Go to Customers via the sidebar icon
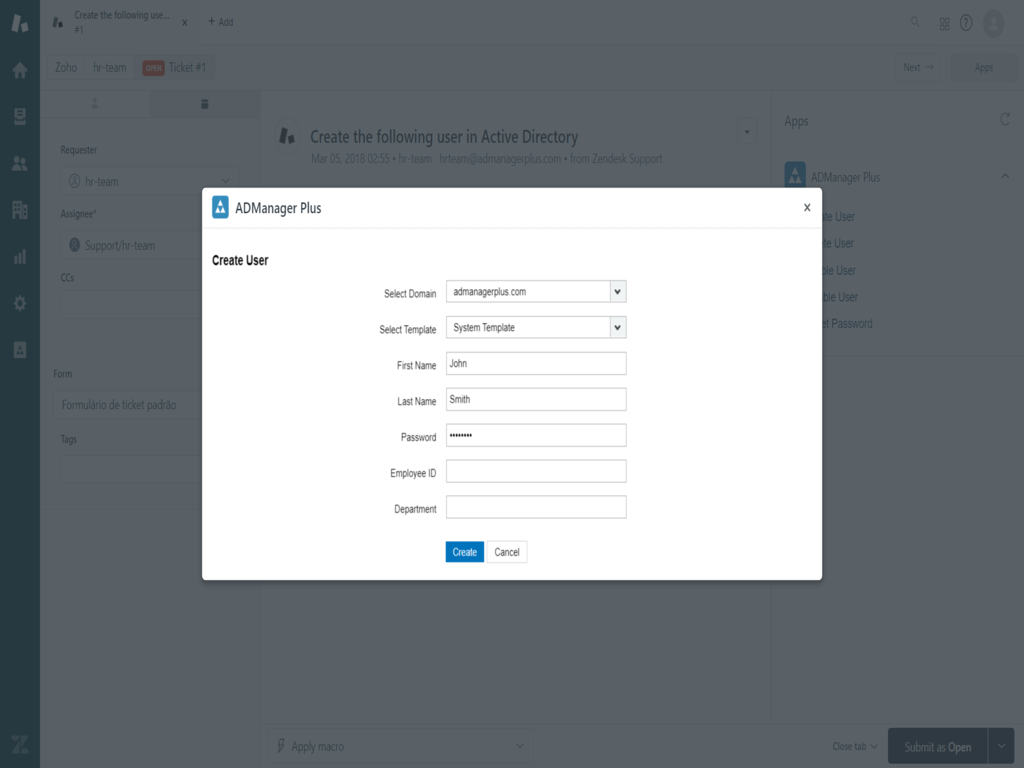1024x768 pixels. (x=19, y=163)
